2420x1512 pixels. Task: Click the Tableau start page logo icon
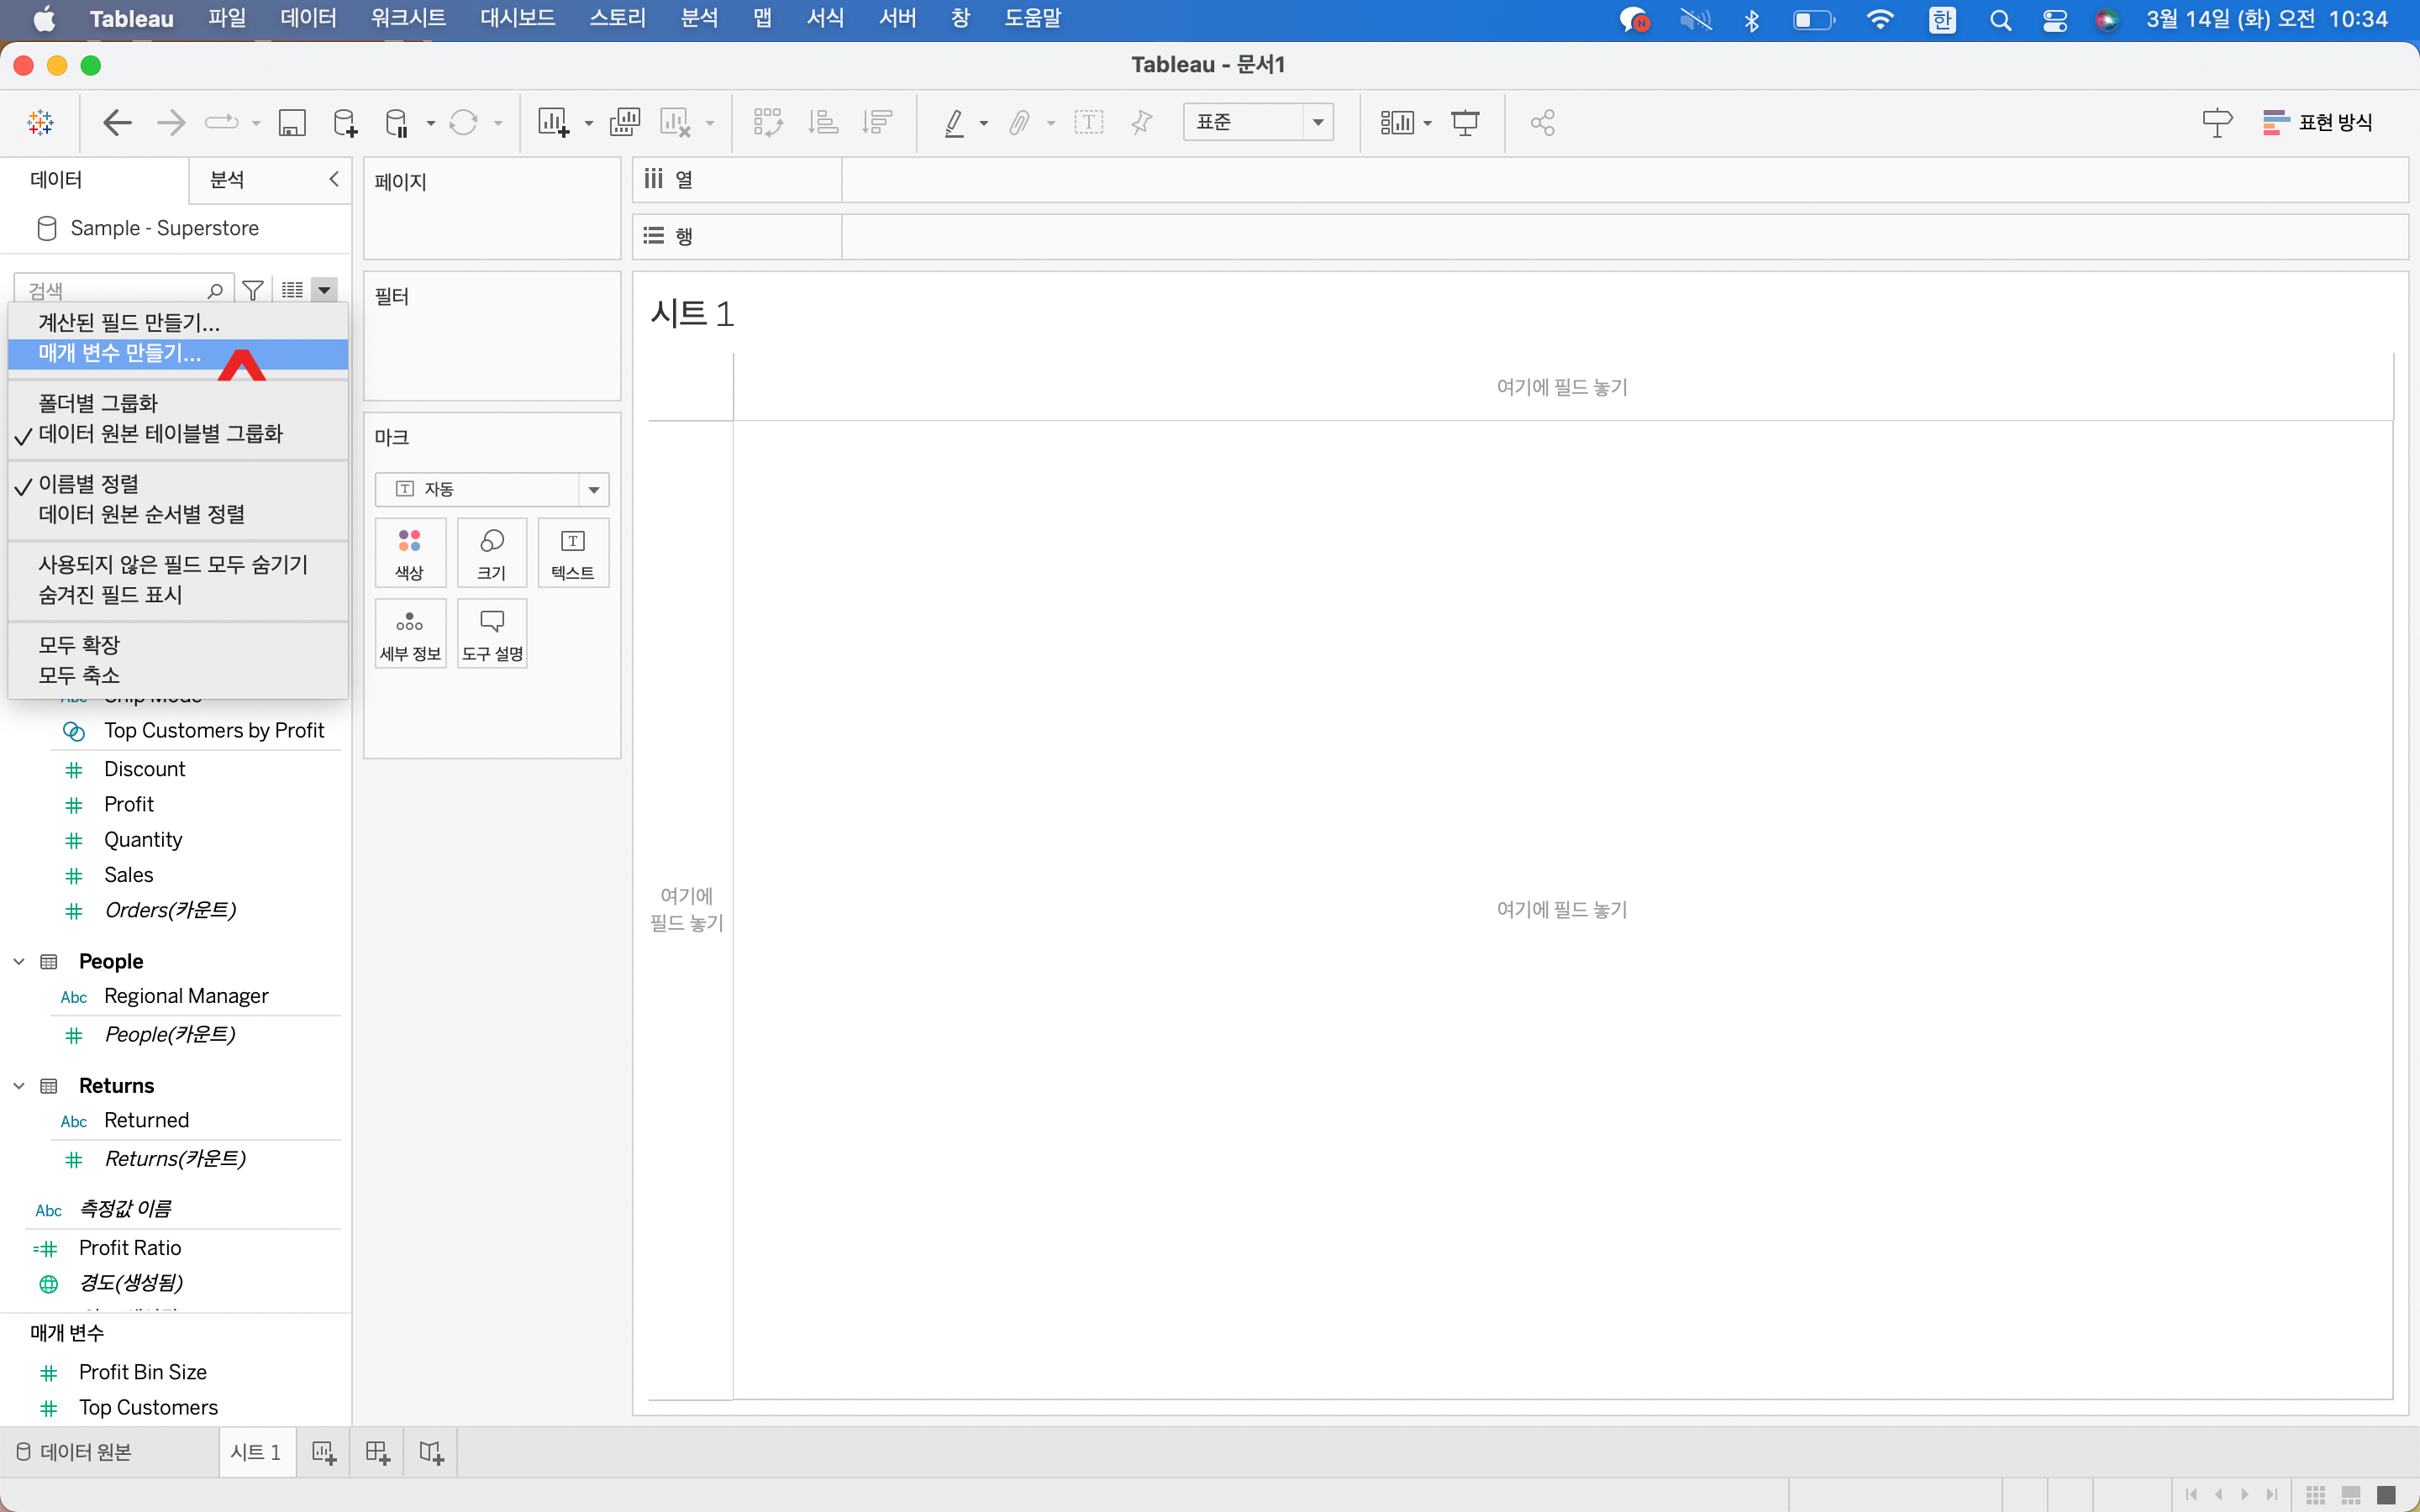[x=41, y=122]
